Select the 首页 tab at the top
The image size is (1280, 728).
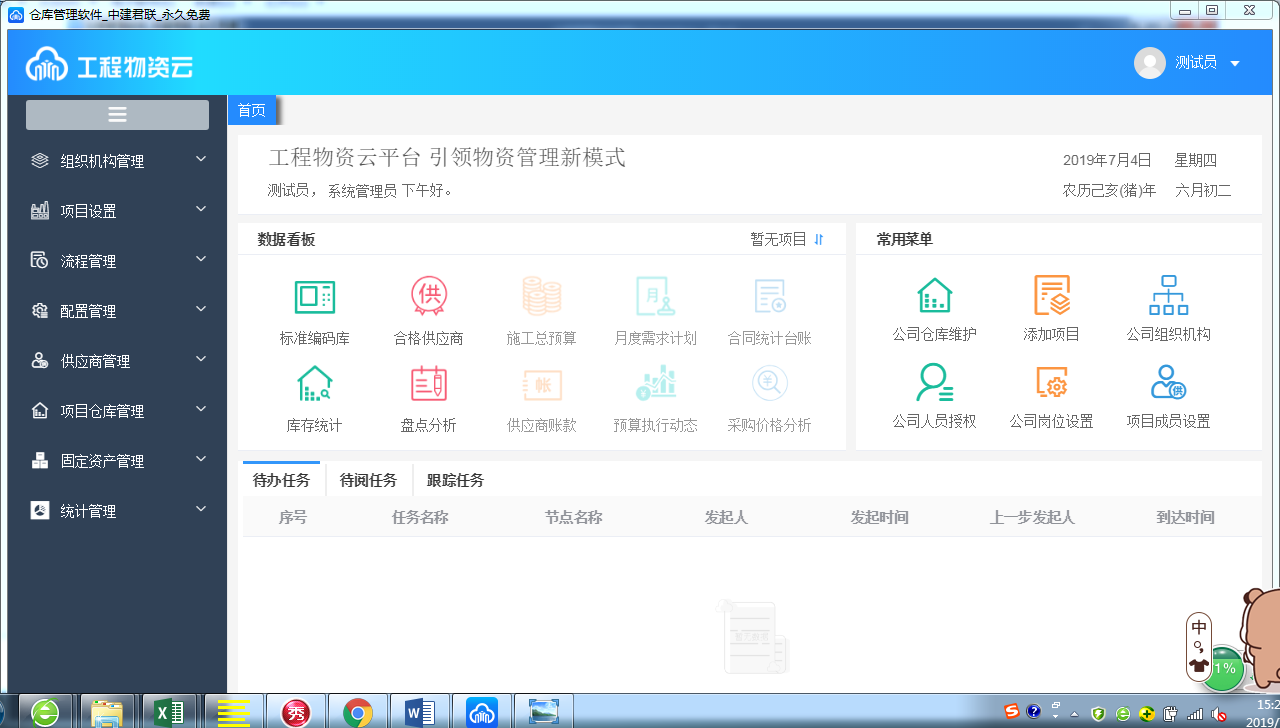(251, 110)
